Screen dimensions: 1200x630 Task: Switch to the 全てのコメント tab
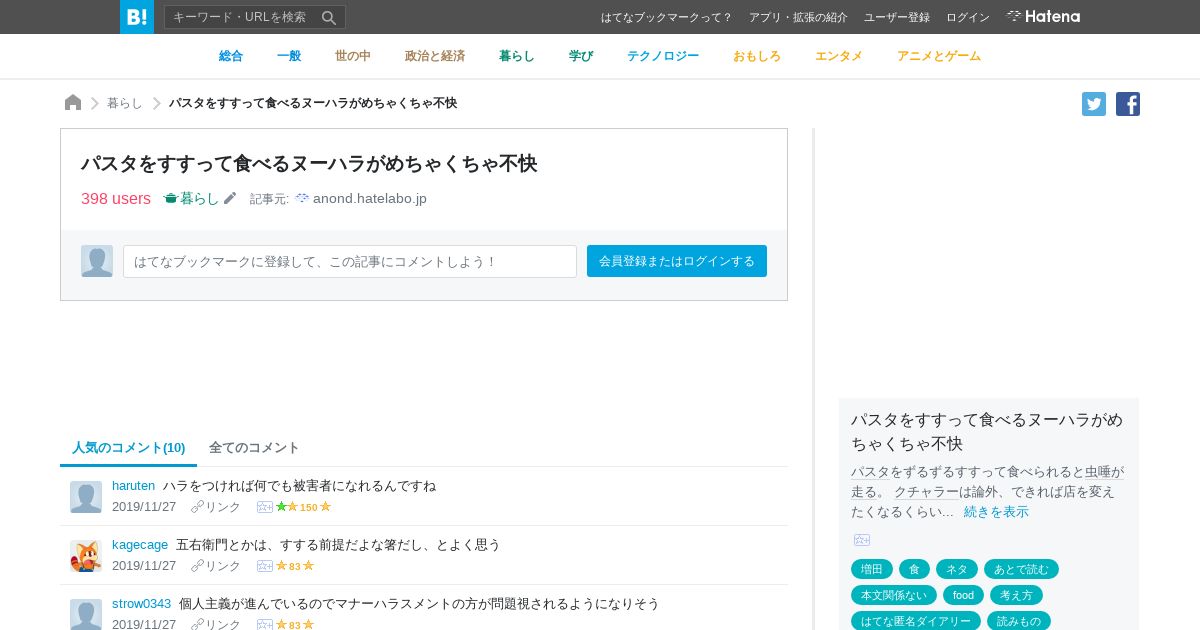[x=254, y=447]
